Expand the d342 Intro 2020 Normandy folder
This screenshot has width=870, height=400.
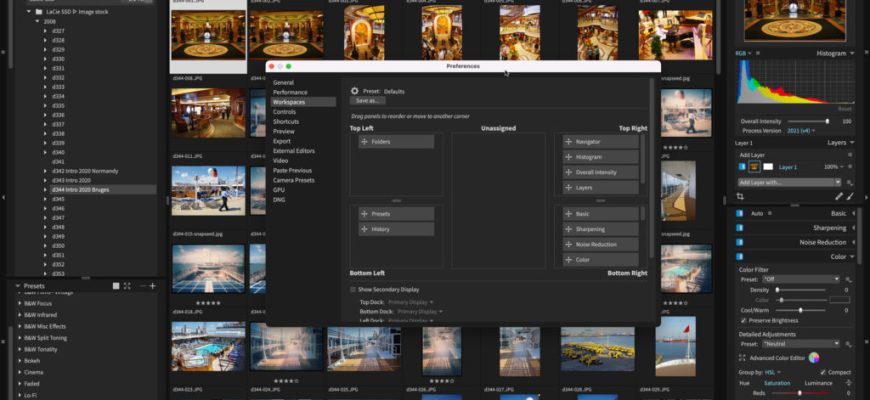tap(45, 171)
